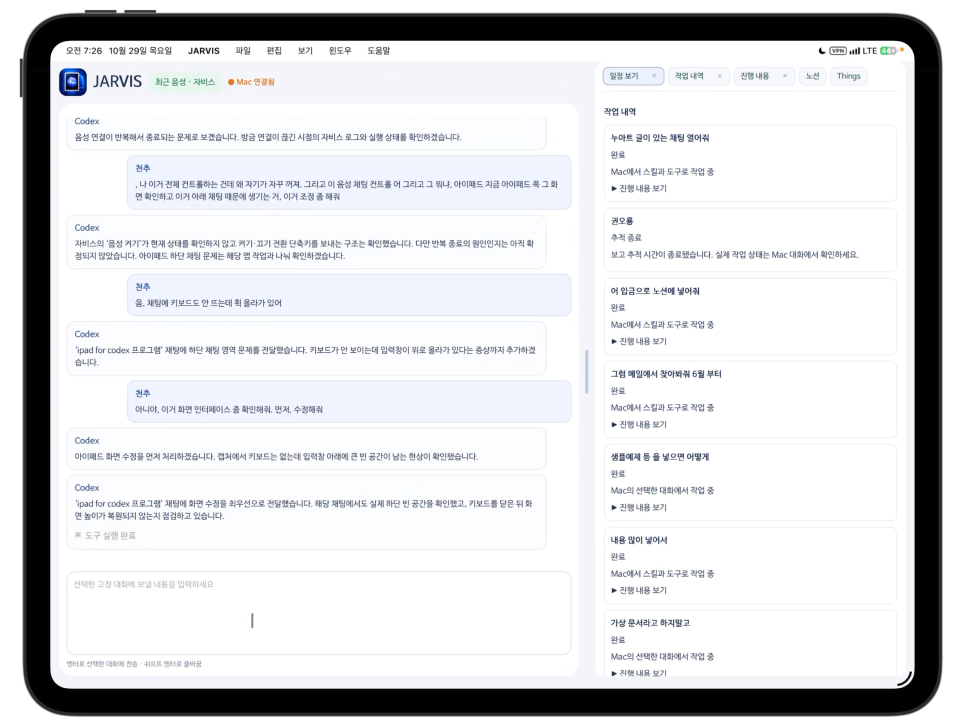Viewport: 966px width, 728px height.
Task: Expand 진행 내용 보기 under 내용 많이 넣어서
Action: click(x=638, y=590)
